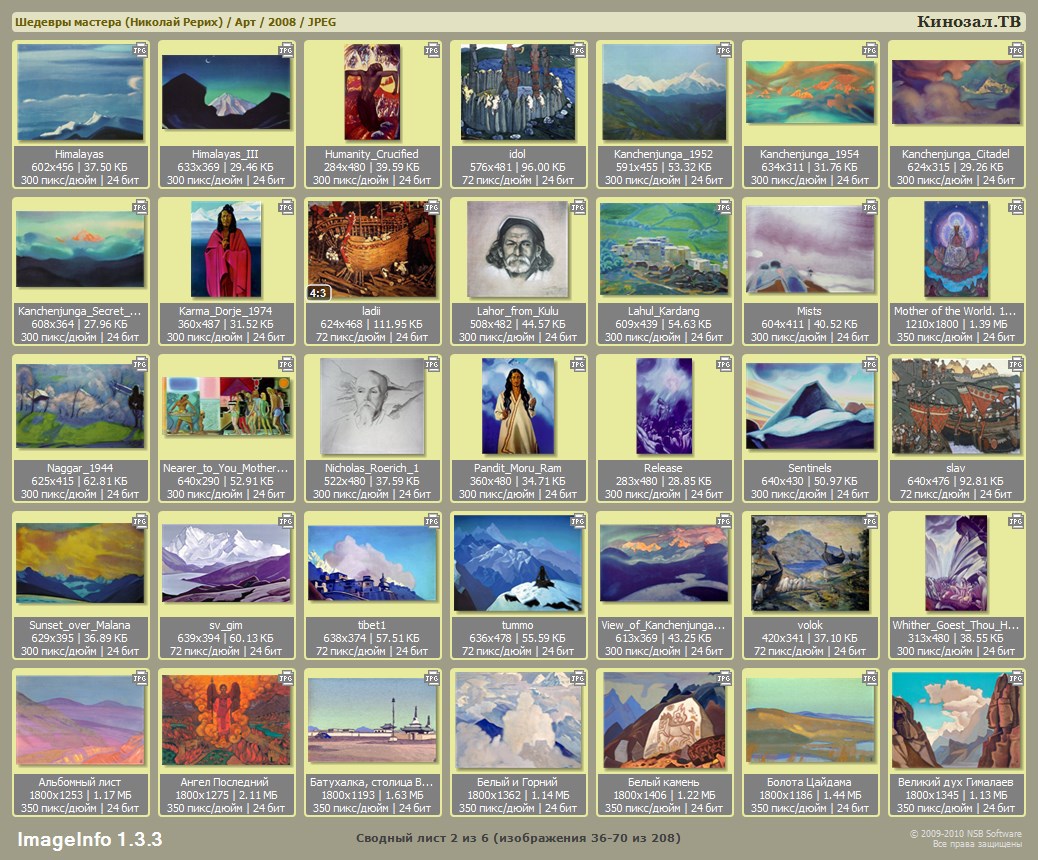The image size is (1038, 860).
Task: Select the idol painting thumbnail
Action: (518, 92)
